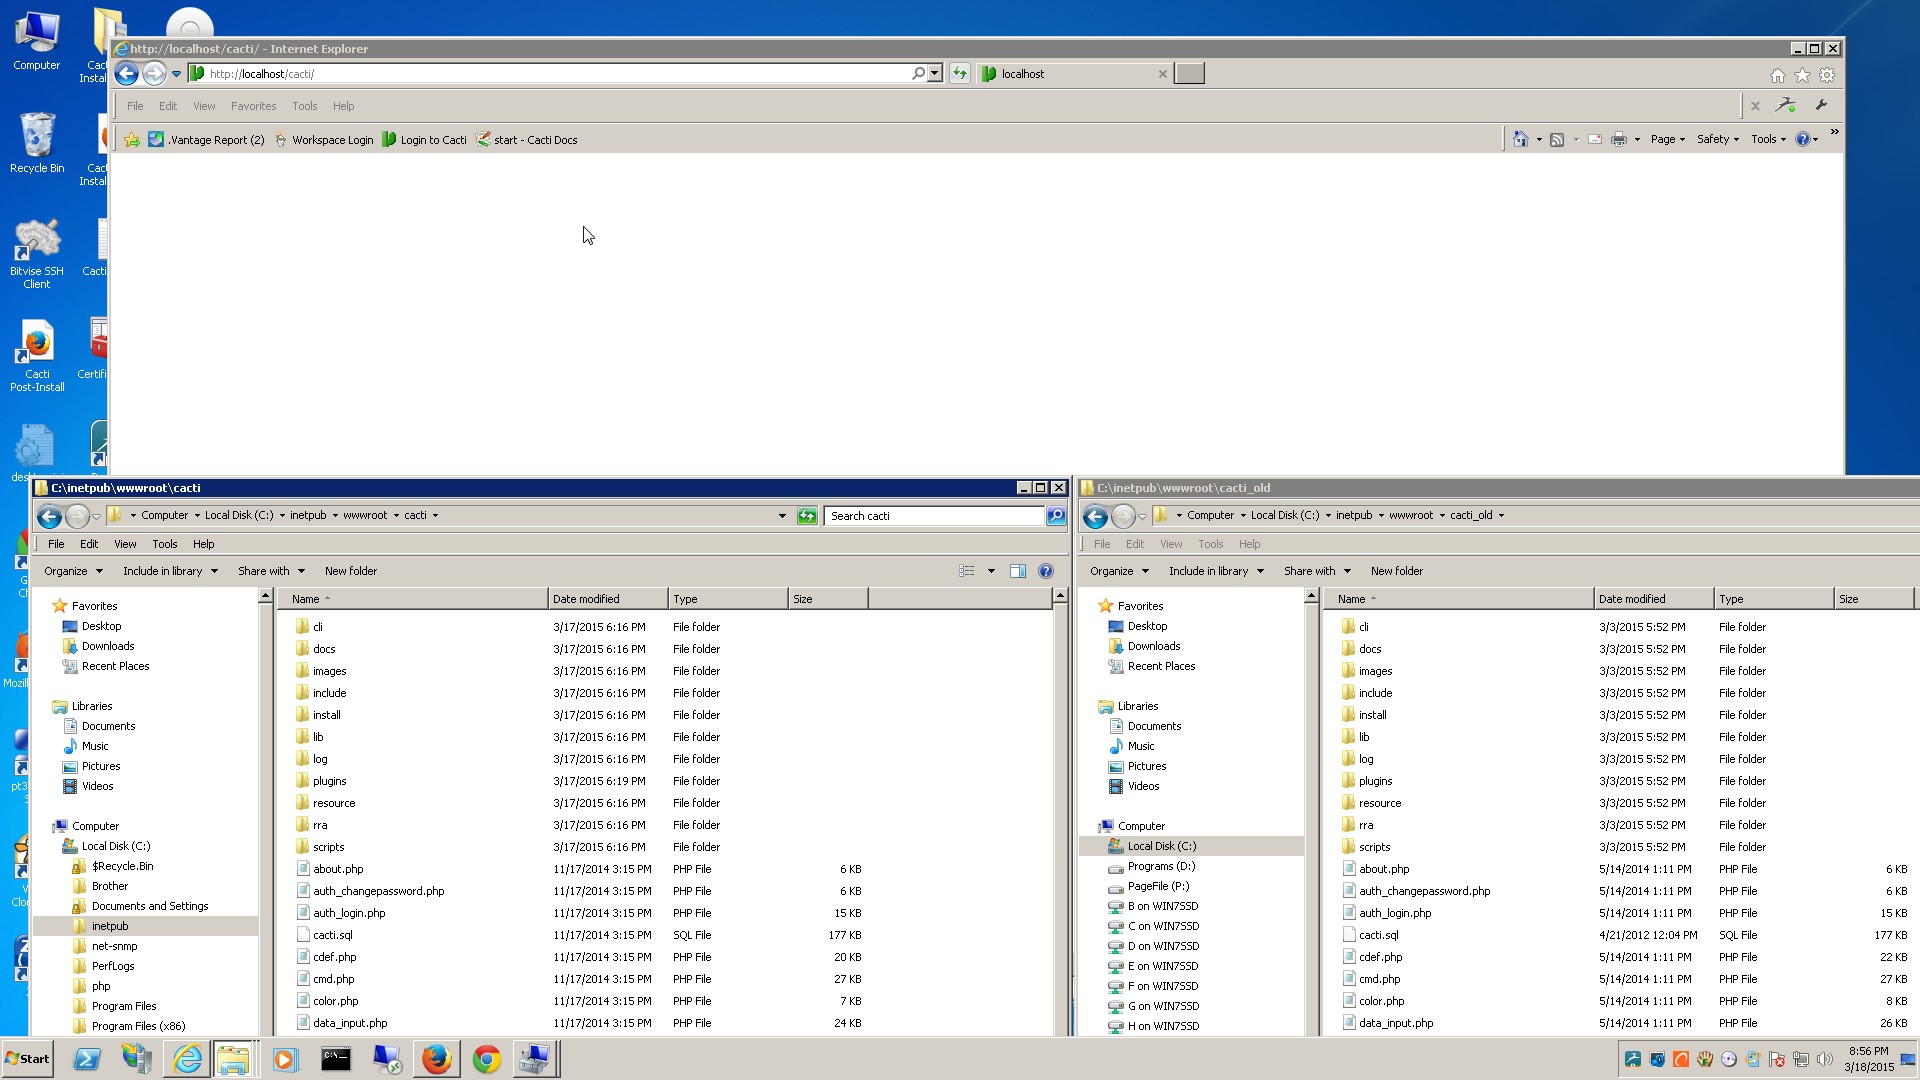Select the localhost tab in IE
The image size is (1920, 1080).
click(x=1075, y=73)
